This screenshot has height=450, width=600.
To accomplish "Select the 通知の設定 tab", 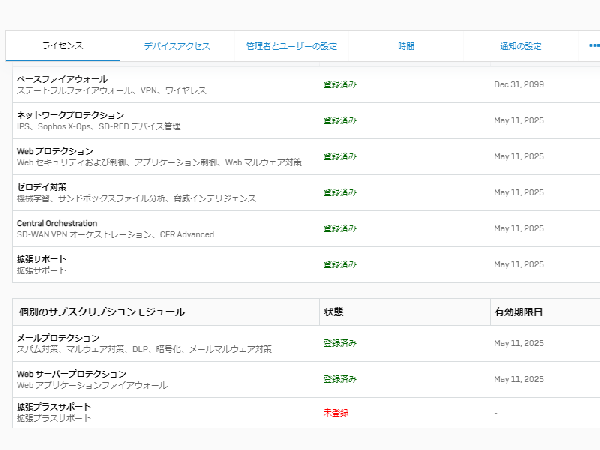I will [x=521, y=46].
